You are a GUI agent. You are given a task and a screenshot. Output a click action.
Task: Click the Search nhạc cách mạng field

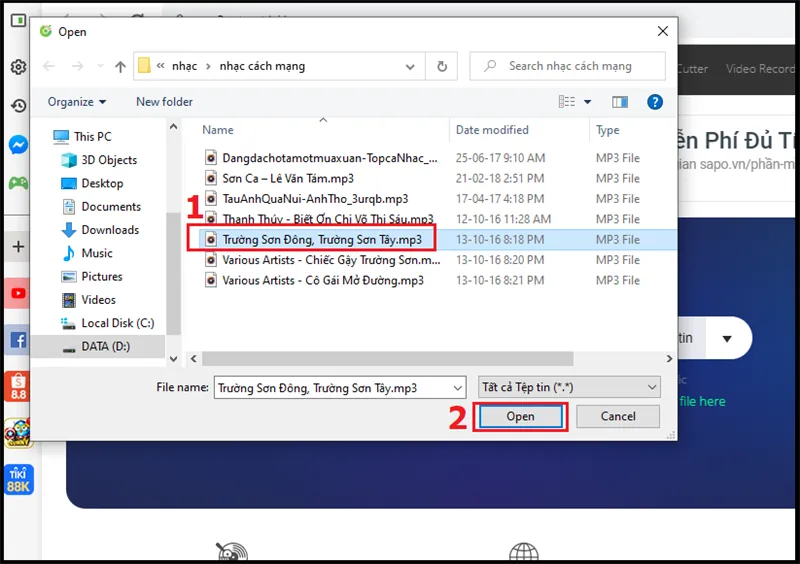coord(567,66)
